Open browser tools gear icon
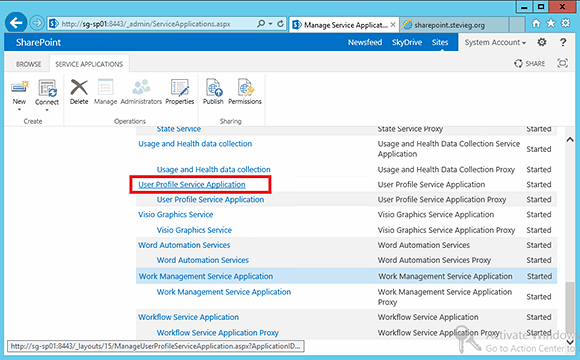The height and width of the screenshot is (360, 580). coord(566,24)
